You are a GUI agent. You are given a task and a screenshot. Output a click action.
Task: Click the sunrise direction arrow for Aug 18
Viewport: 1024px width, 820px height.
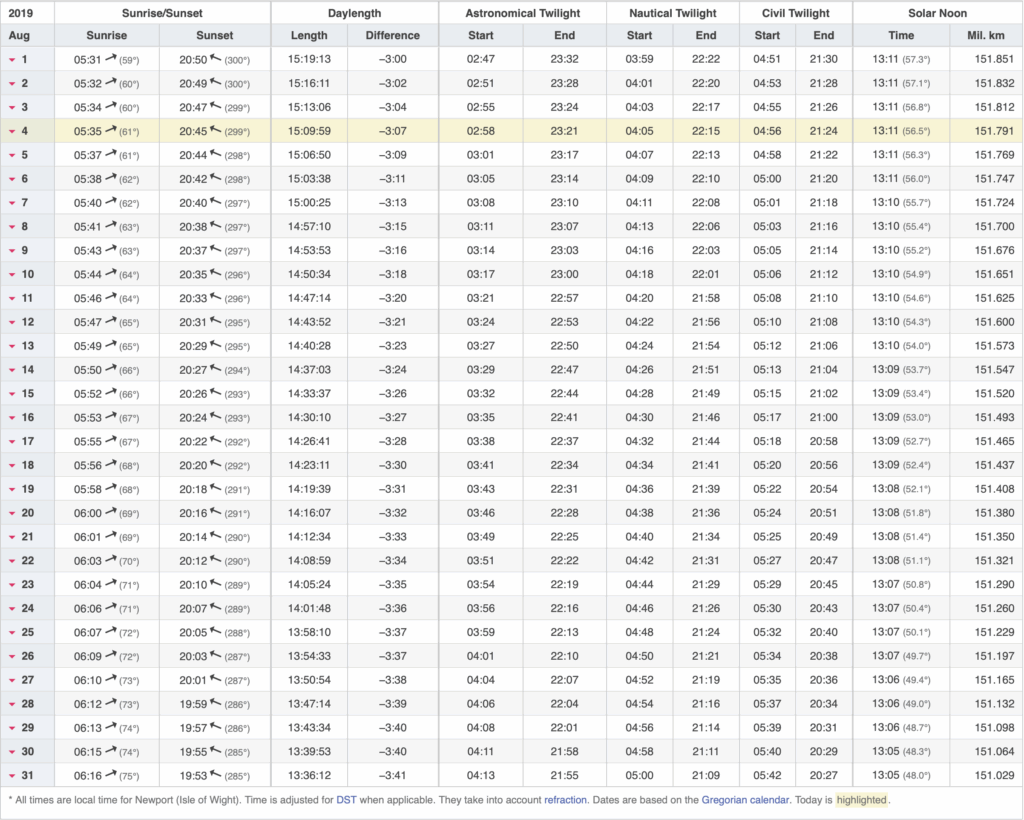pyautogui.click(x=110, y=465)
